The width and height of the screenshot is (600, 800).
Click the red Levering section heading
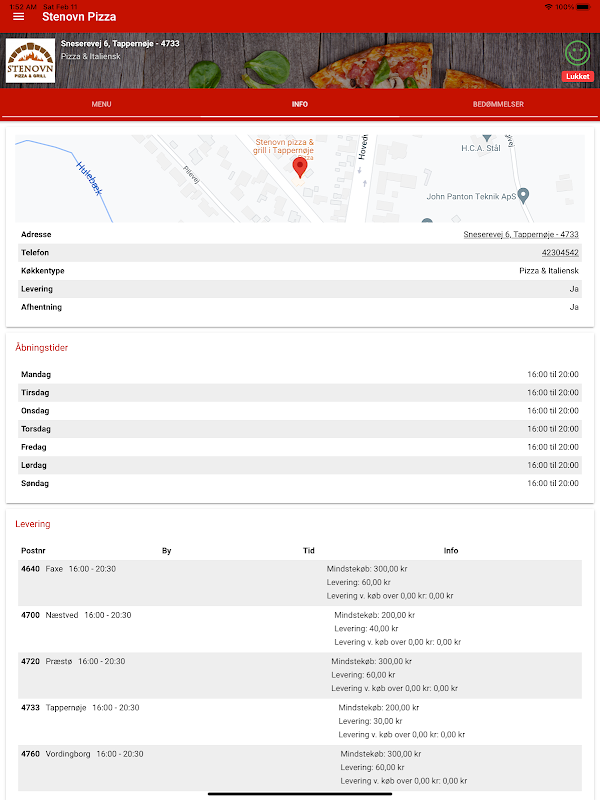[33, 524]
